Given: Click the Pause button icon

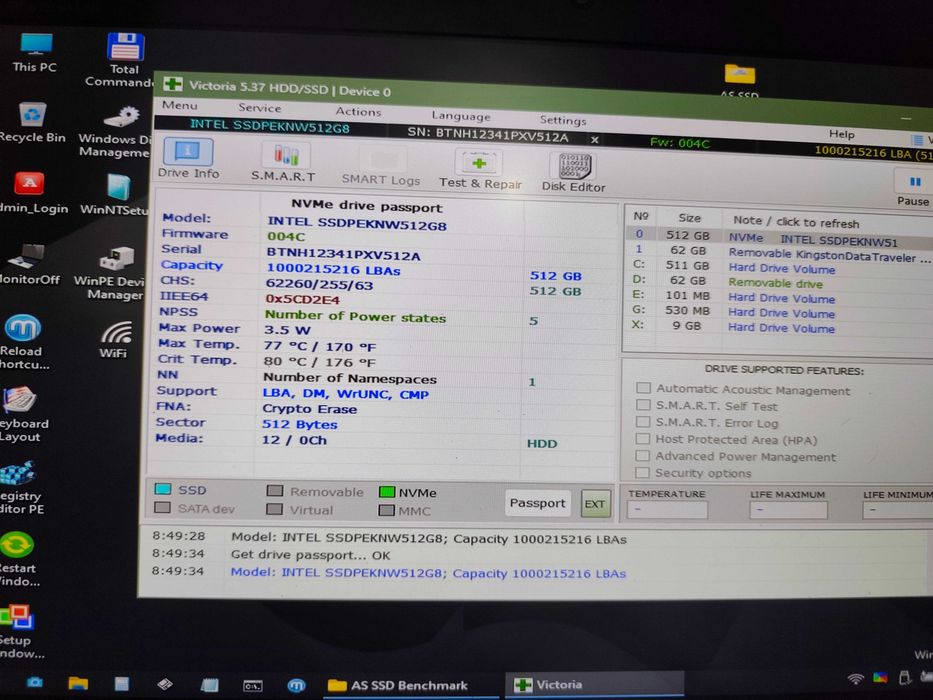Looking at the screenshot, I should [x=915, y=182].
